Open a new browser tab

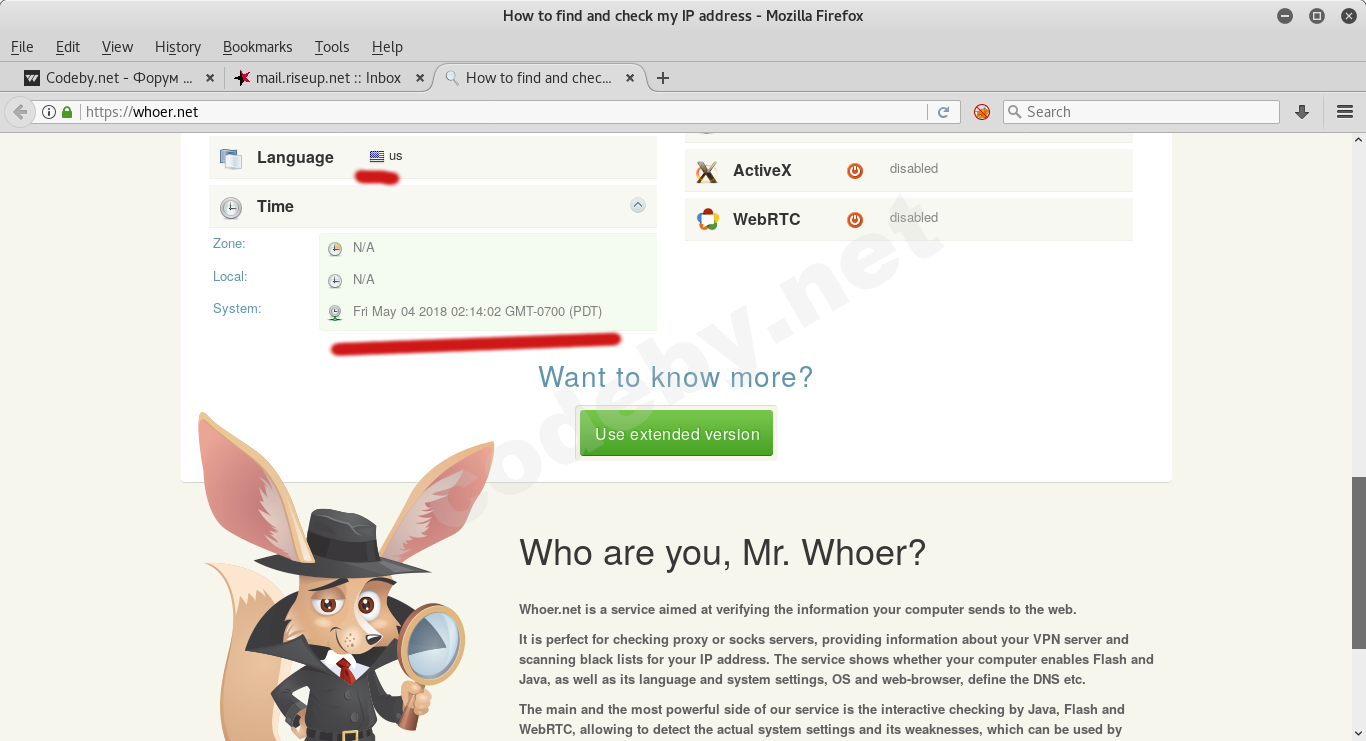662,78
